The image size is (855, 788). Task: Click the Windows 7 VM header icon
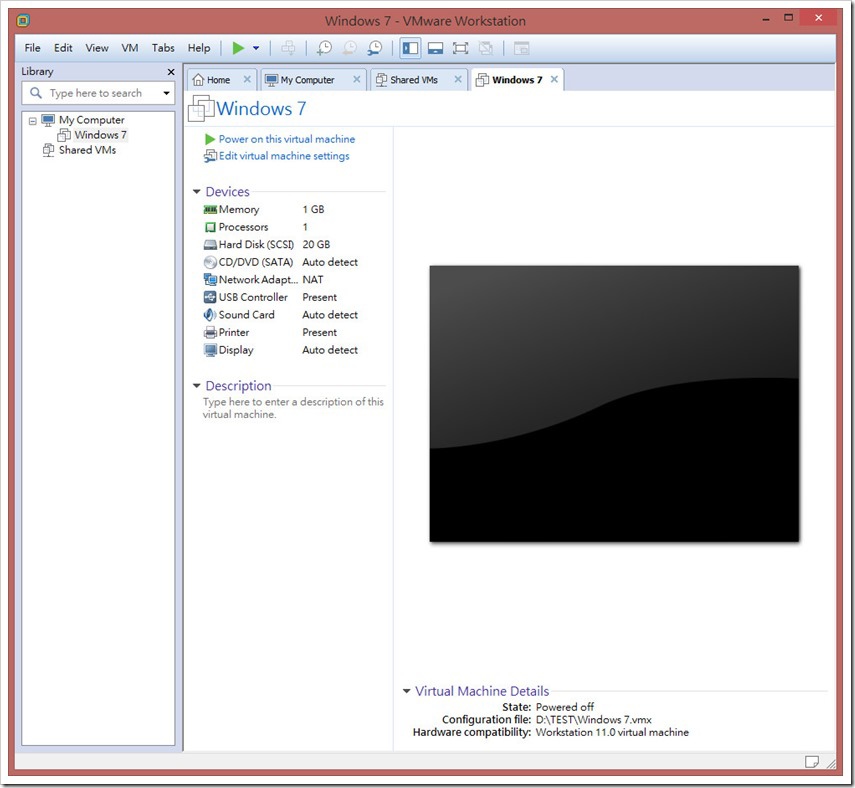coord(201,109)
